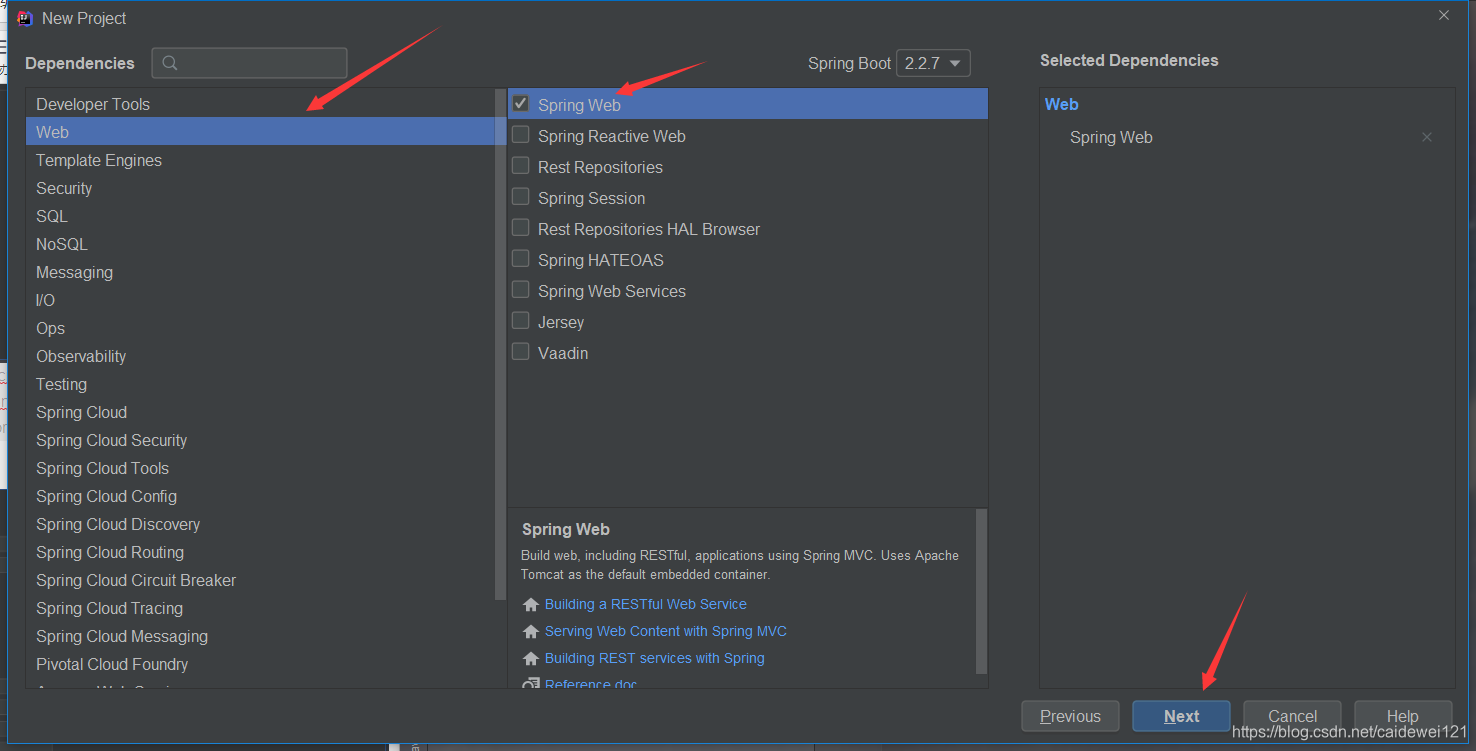This screenshot has height=751, width=1476.
Task: Enable the Jersey checkbox
Action: coord(521,320)
